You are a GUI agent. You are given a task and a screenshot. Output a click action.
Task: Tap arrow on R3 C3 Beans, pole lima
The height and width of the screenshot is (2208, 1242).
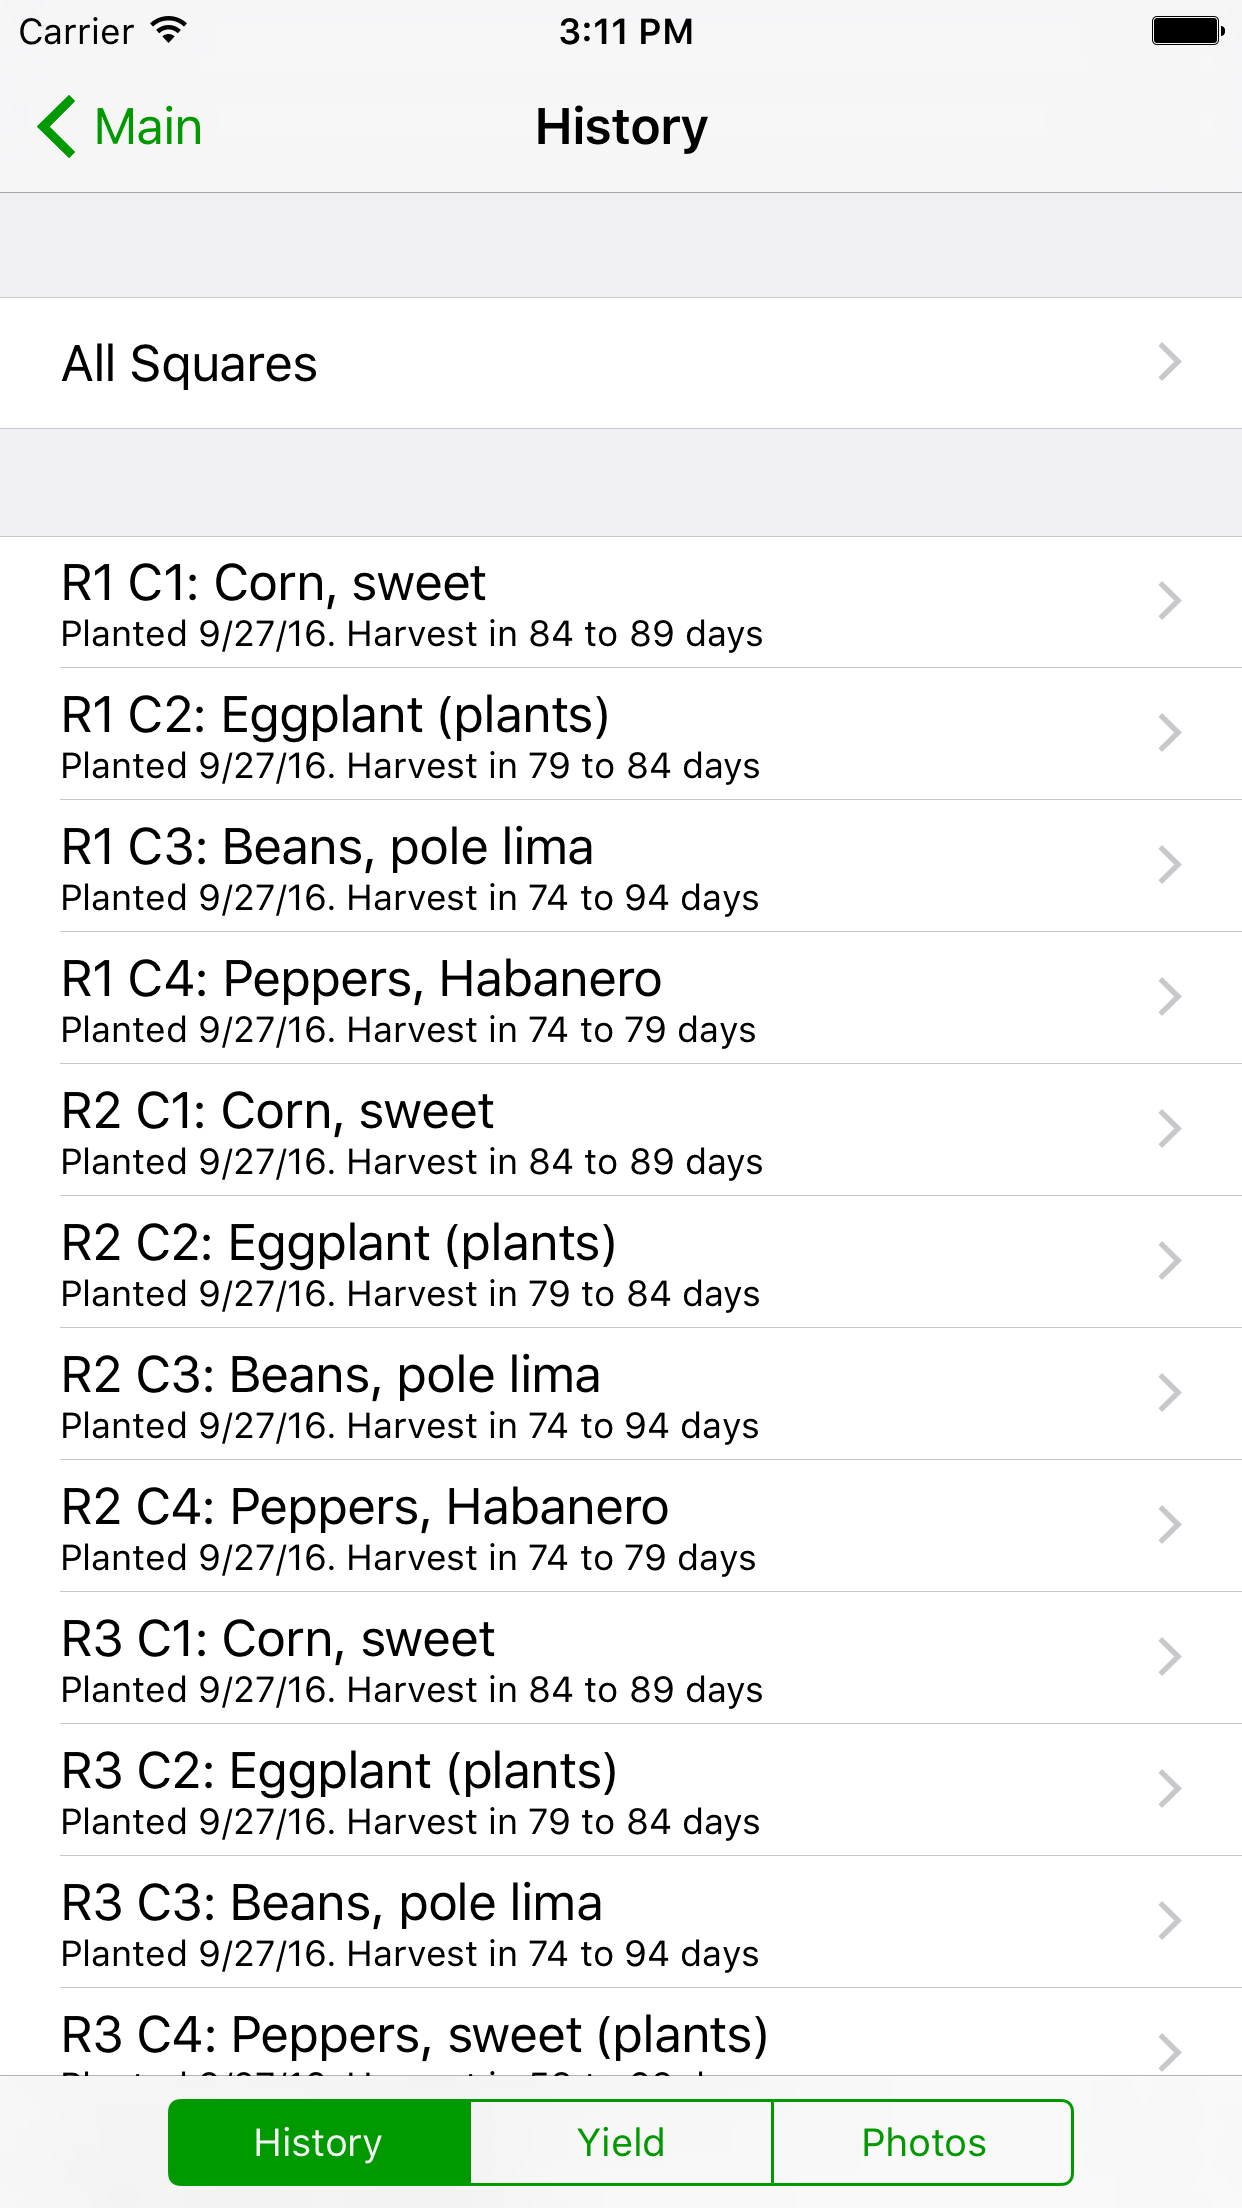[1169, 1921]
